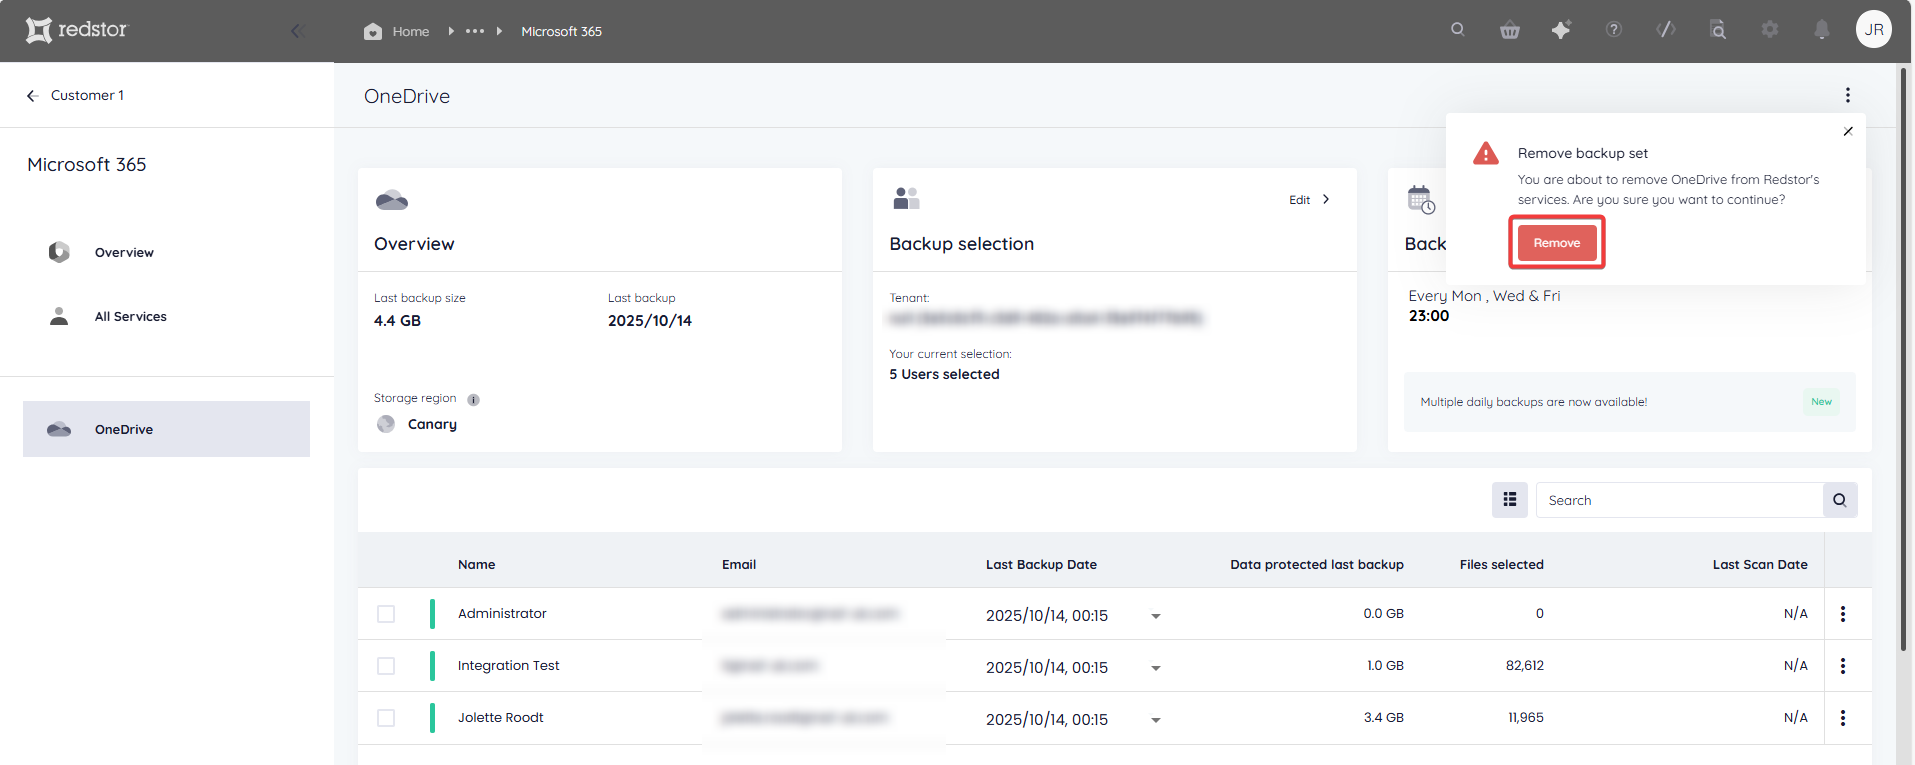Click the Backup selection users icon
Screen dimensions: 1915x765
coord(906,198)
